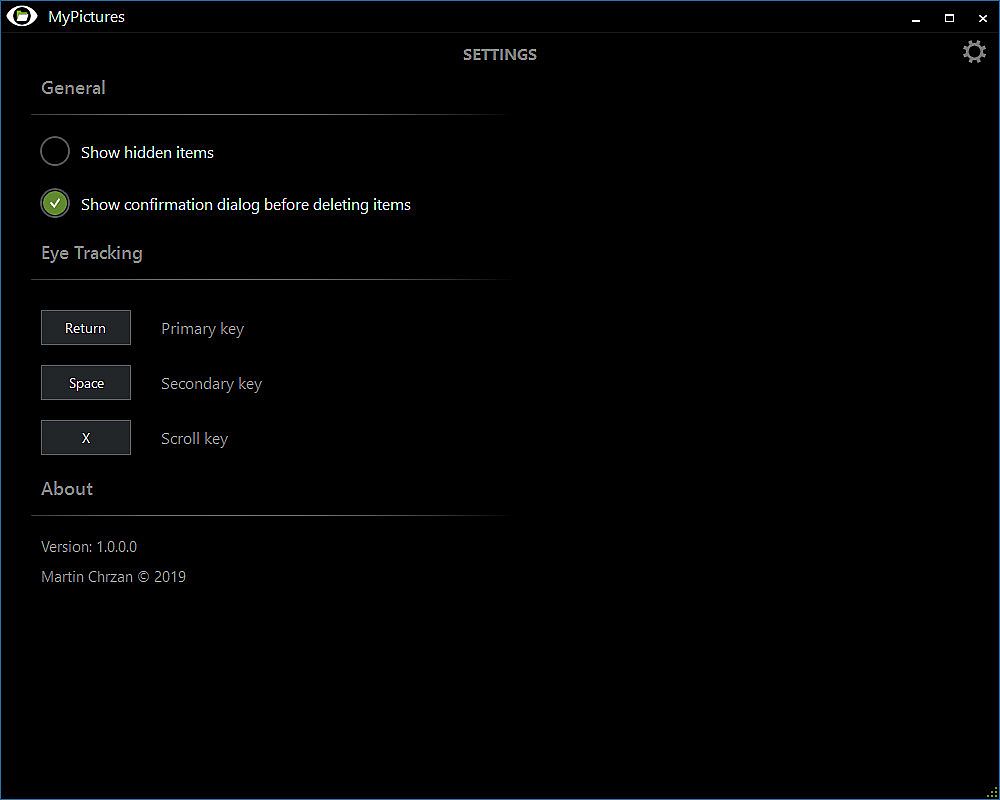The image size is (1000, 800).
Task: Click the 'Secondary key' label
Action: pyautogui.click(x=211, y=383)
